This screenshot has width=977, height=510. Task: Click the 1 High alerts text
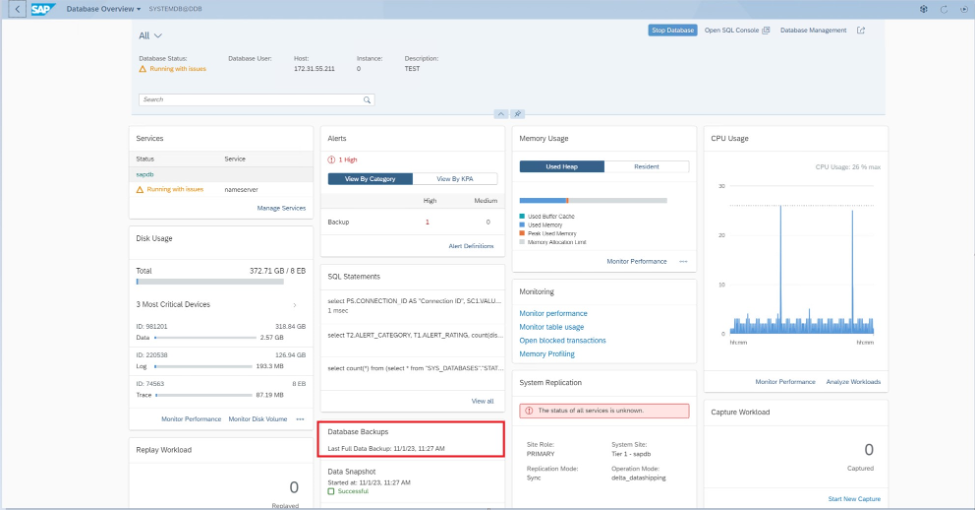(348, 160)
